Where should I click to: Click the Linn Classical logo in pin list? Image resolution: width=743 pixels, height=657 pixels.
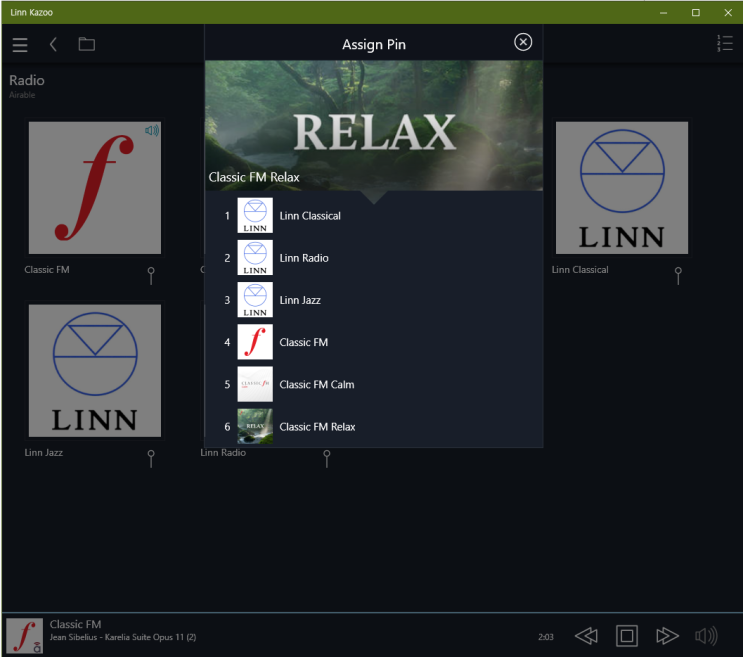(x=255, y=216)
